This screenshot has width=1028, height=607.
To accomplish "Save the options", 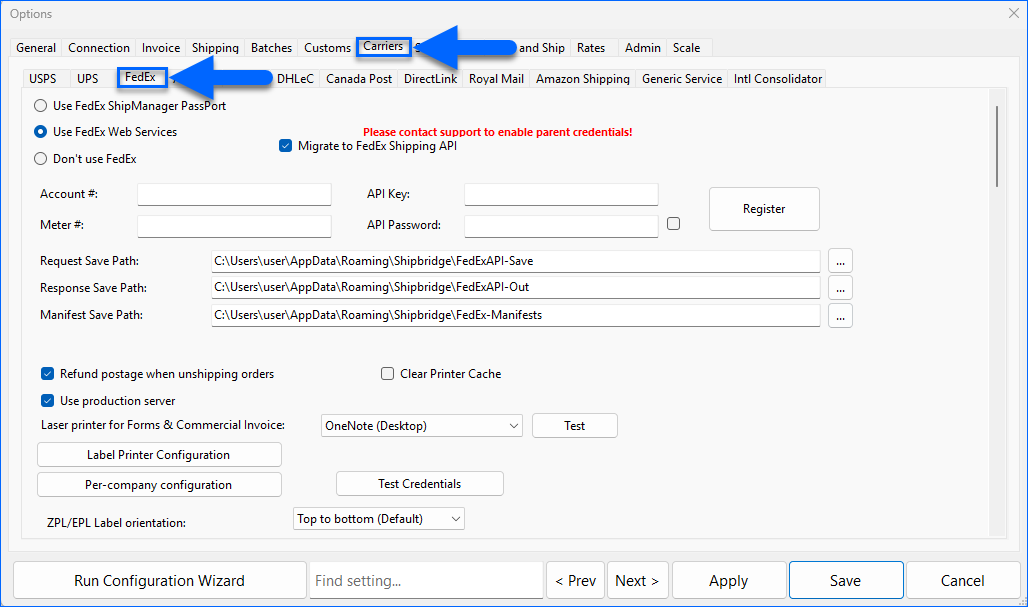I will 846,580.
